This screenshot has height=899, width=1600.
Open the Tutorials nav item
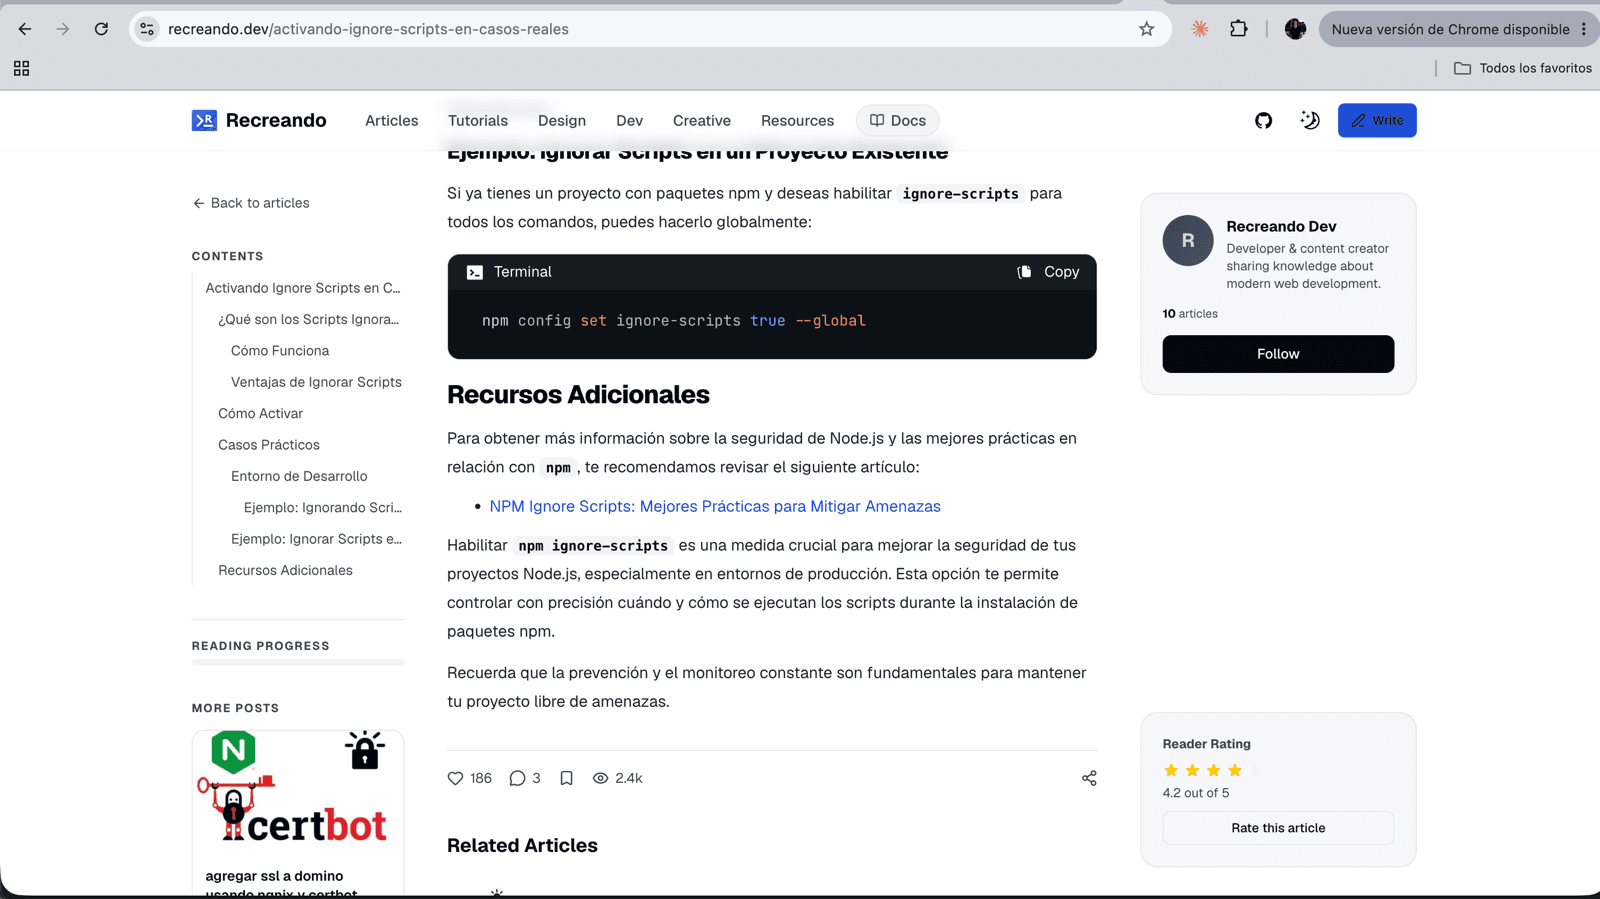point(478,120)
